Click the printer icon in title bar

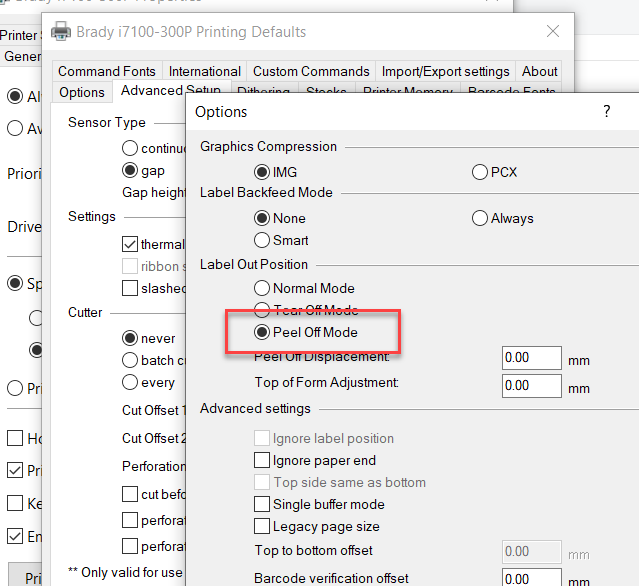coord(61,32)
